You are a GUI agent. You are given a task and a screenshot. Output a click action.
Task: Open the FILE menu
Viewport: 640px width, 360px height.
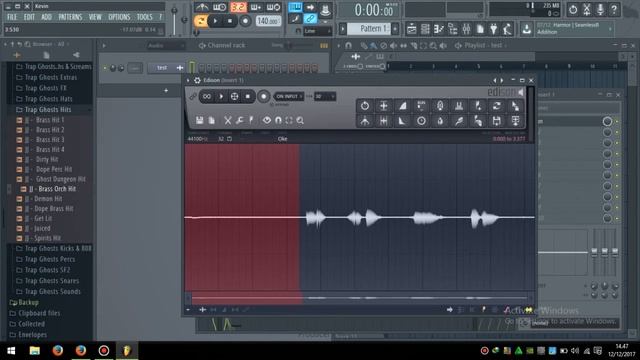[12, 17]
